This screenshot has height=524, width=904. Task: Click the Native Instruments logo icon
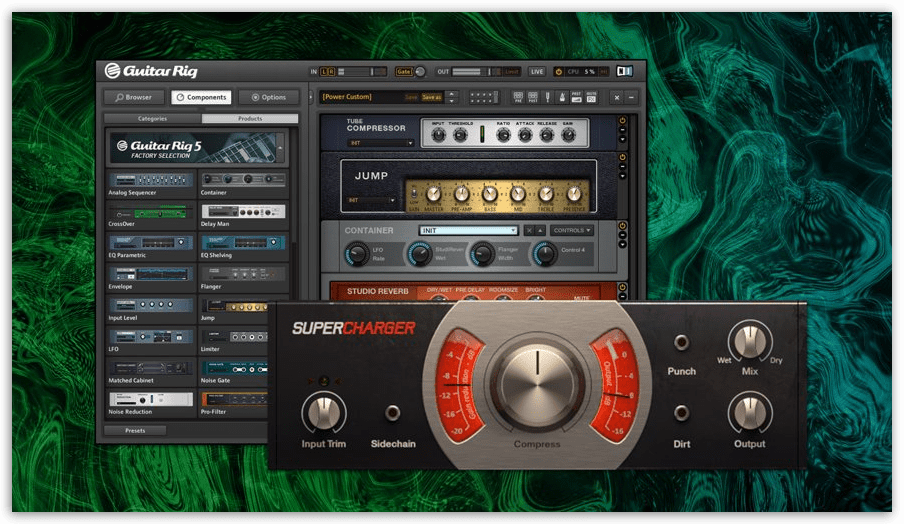coord(624,71)
